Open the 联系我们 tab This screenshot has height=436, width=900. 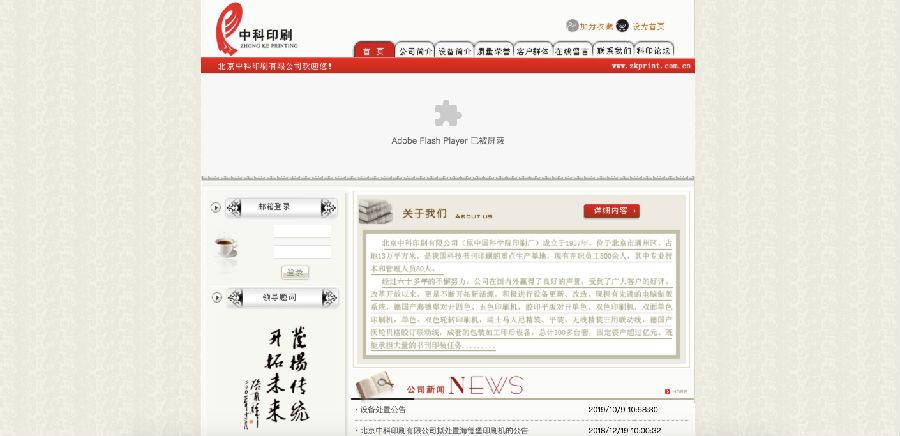tap(614, 50)
